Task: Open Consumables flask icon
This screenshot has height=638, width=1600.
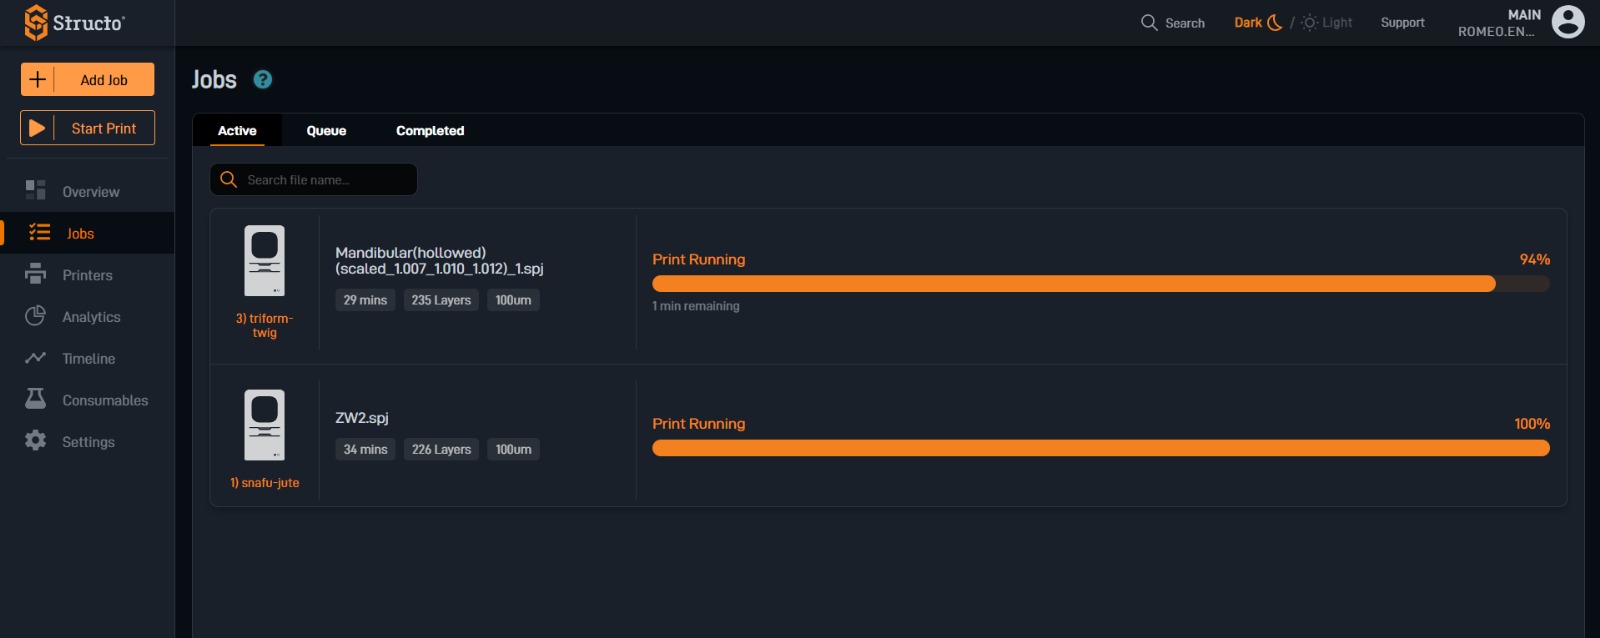Action: click(x=36, y=399)
